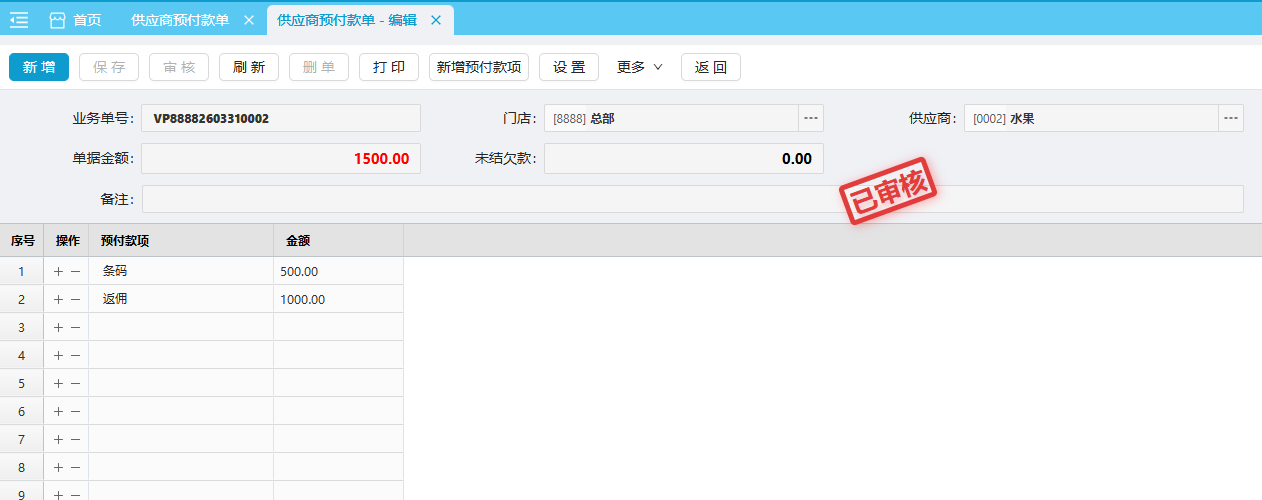
Task: Click into the 备注 input field
Action: [x=692, y=199]
